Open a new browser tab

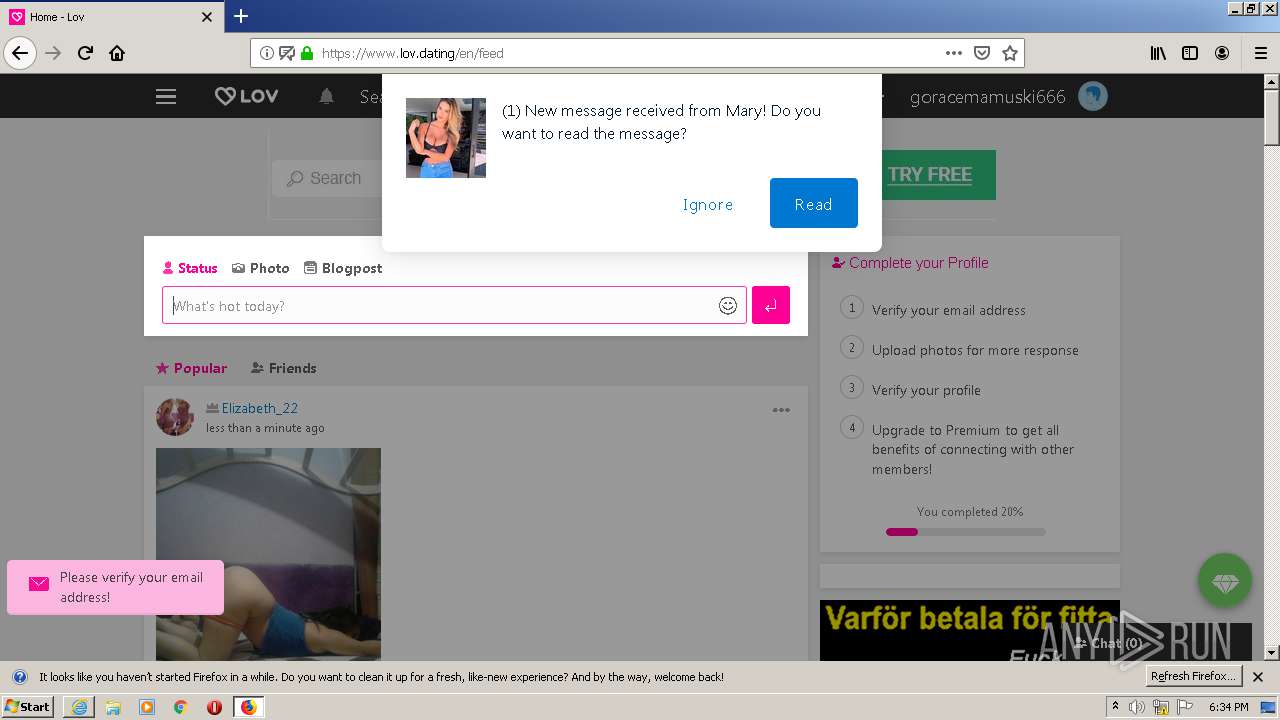241,16
